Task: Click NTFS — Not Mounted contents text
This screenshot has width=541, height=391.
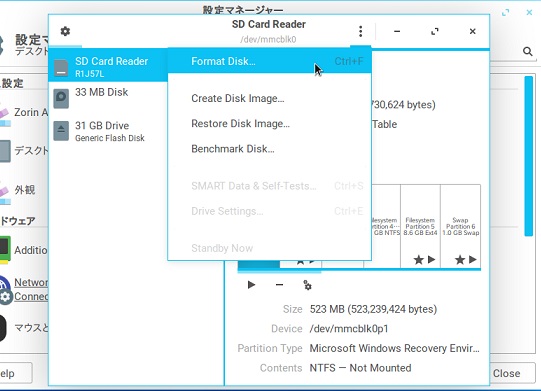Action: 360,368
